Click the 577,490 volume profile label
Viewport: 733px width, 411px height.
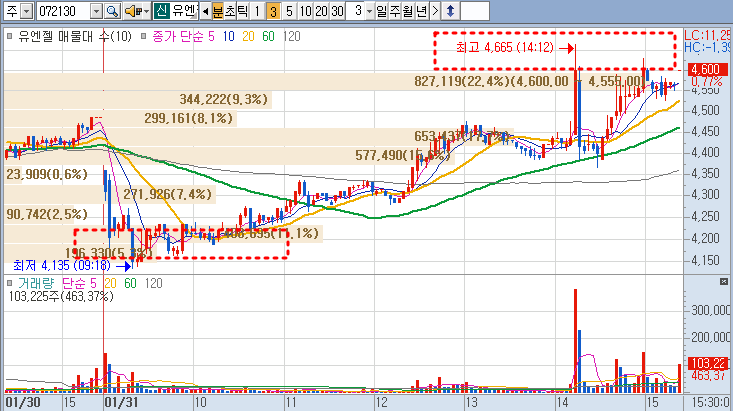(x=402, y=155)
